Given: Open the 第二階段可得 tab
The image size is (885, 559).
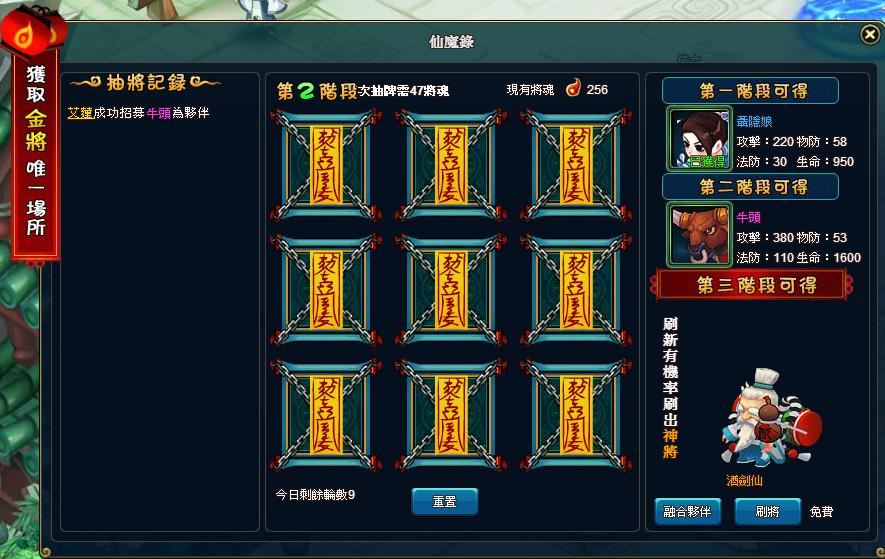Looking at the screenshot, I should (750, 187).
